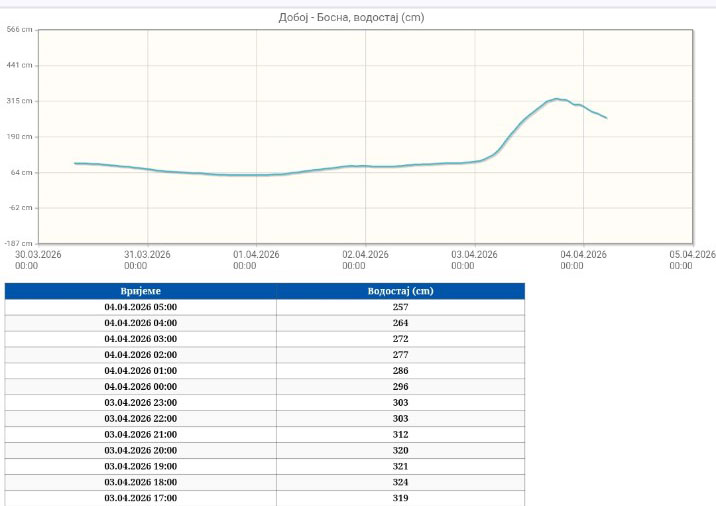Click the water level value 272
Viewport: 716px width, 506px height.
400,339
